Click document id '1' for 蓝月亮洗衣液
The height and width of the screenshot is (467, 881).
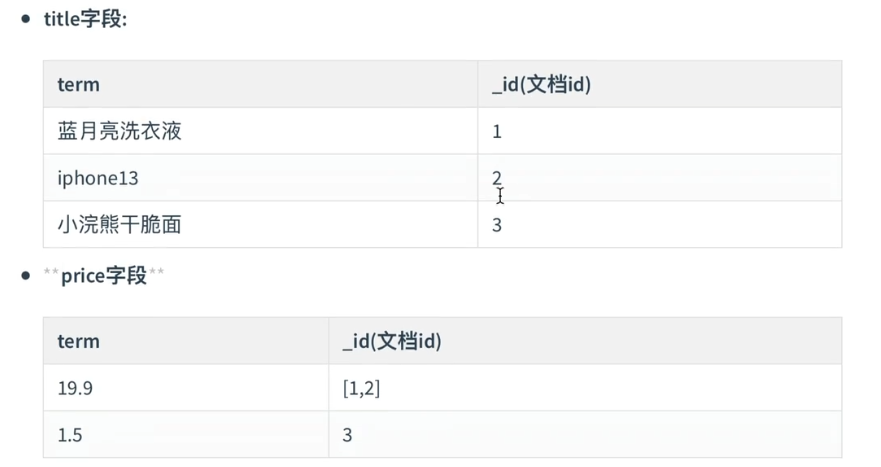tap(497, 131)
